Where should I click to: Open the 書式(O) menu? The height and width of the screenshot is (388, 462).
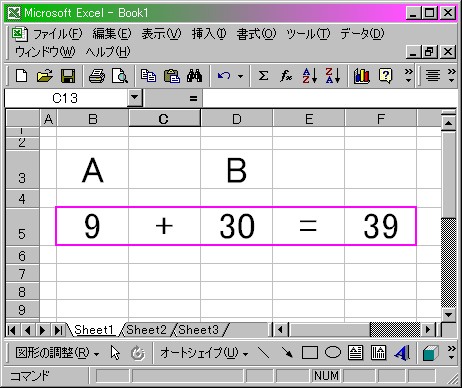(256, 34)
